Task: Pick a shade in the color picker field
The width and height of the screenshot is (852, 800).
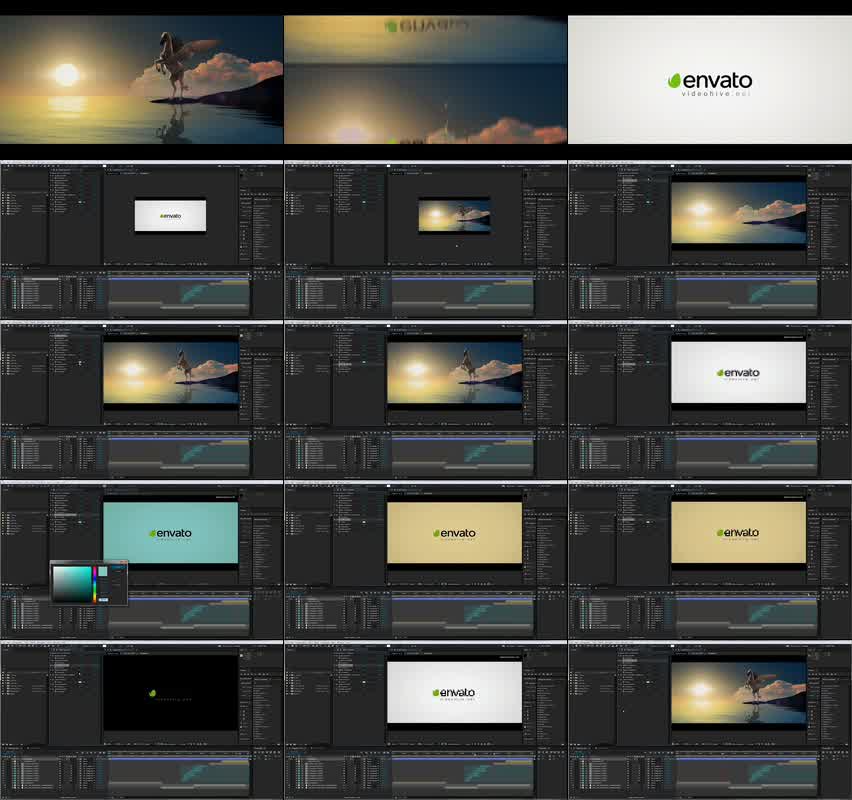Action: tap(72, 584)
